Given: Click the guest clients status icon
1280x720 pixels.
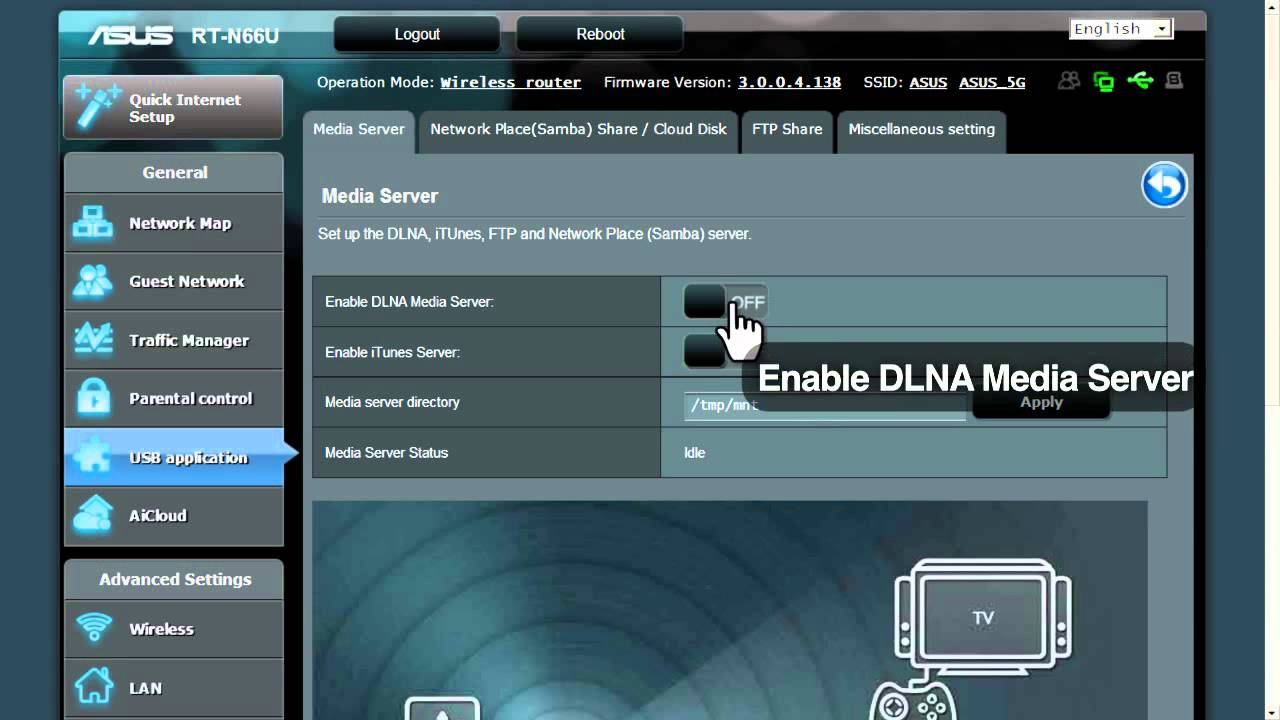Looking at the screenshot, I should pos(1069,81).
